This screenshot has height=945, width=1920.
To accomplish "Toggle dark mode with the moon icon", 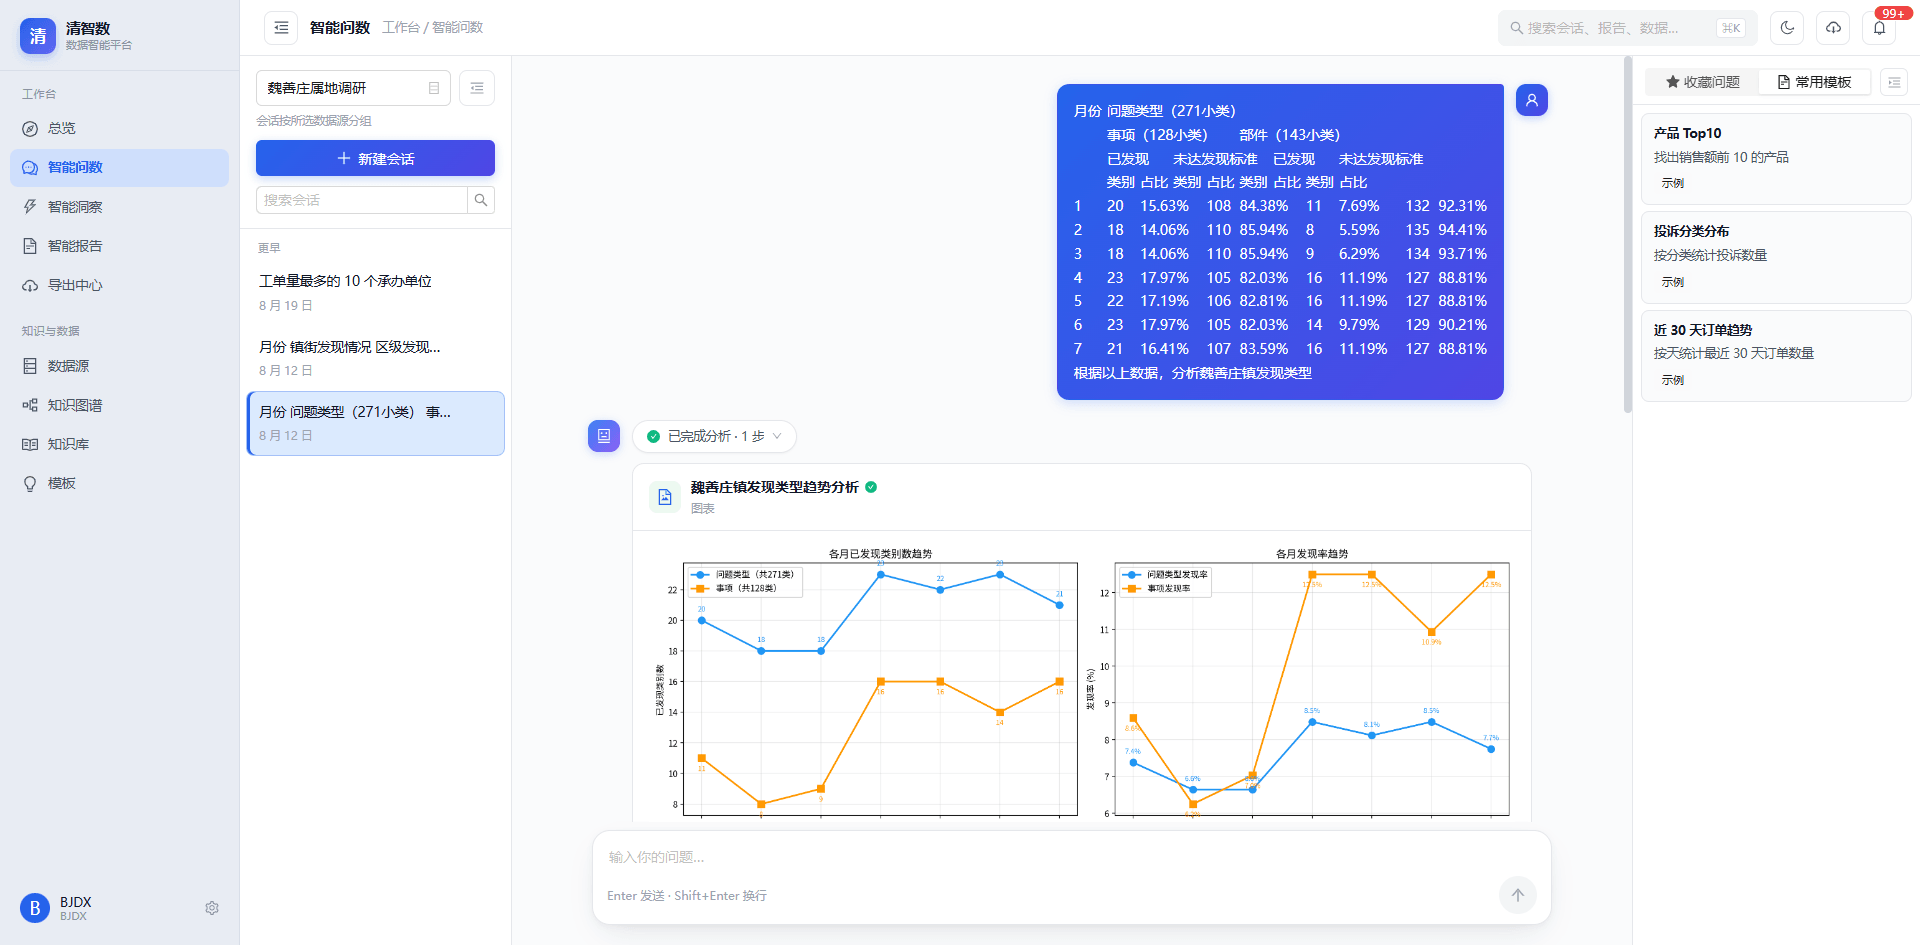I will tap(1787, 28).
